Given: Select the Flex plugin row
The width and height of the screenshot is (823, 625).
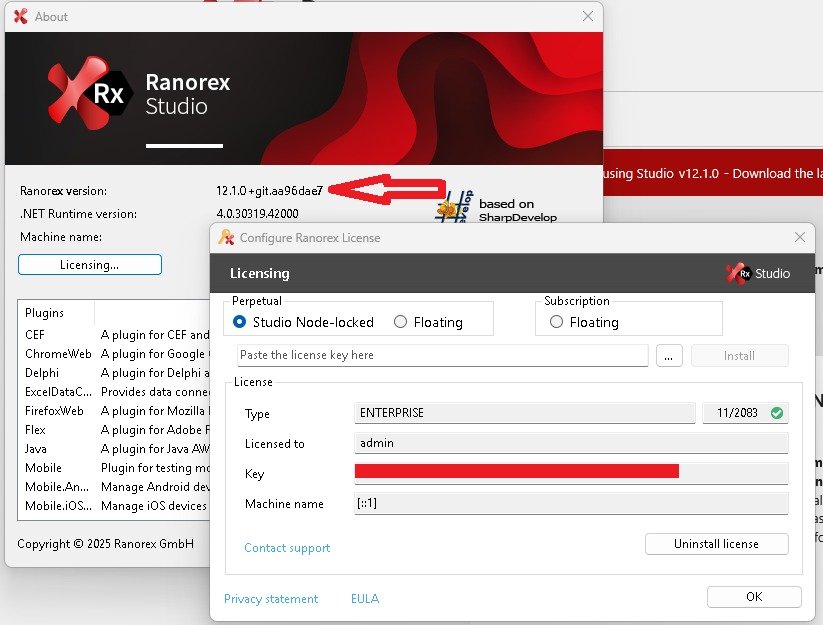Looking at the screenshot, I should click(114, 430).
